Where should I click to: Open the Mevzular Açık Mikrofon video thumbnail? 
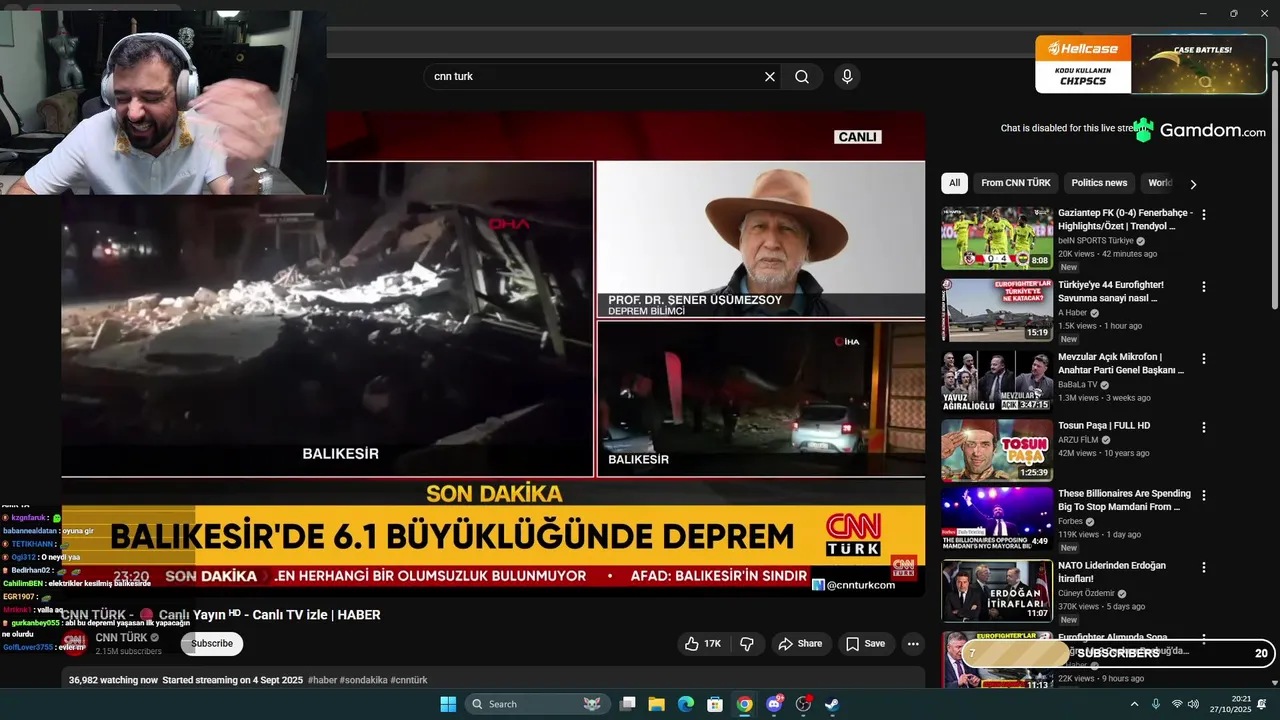click(x=996, y=381)
